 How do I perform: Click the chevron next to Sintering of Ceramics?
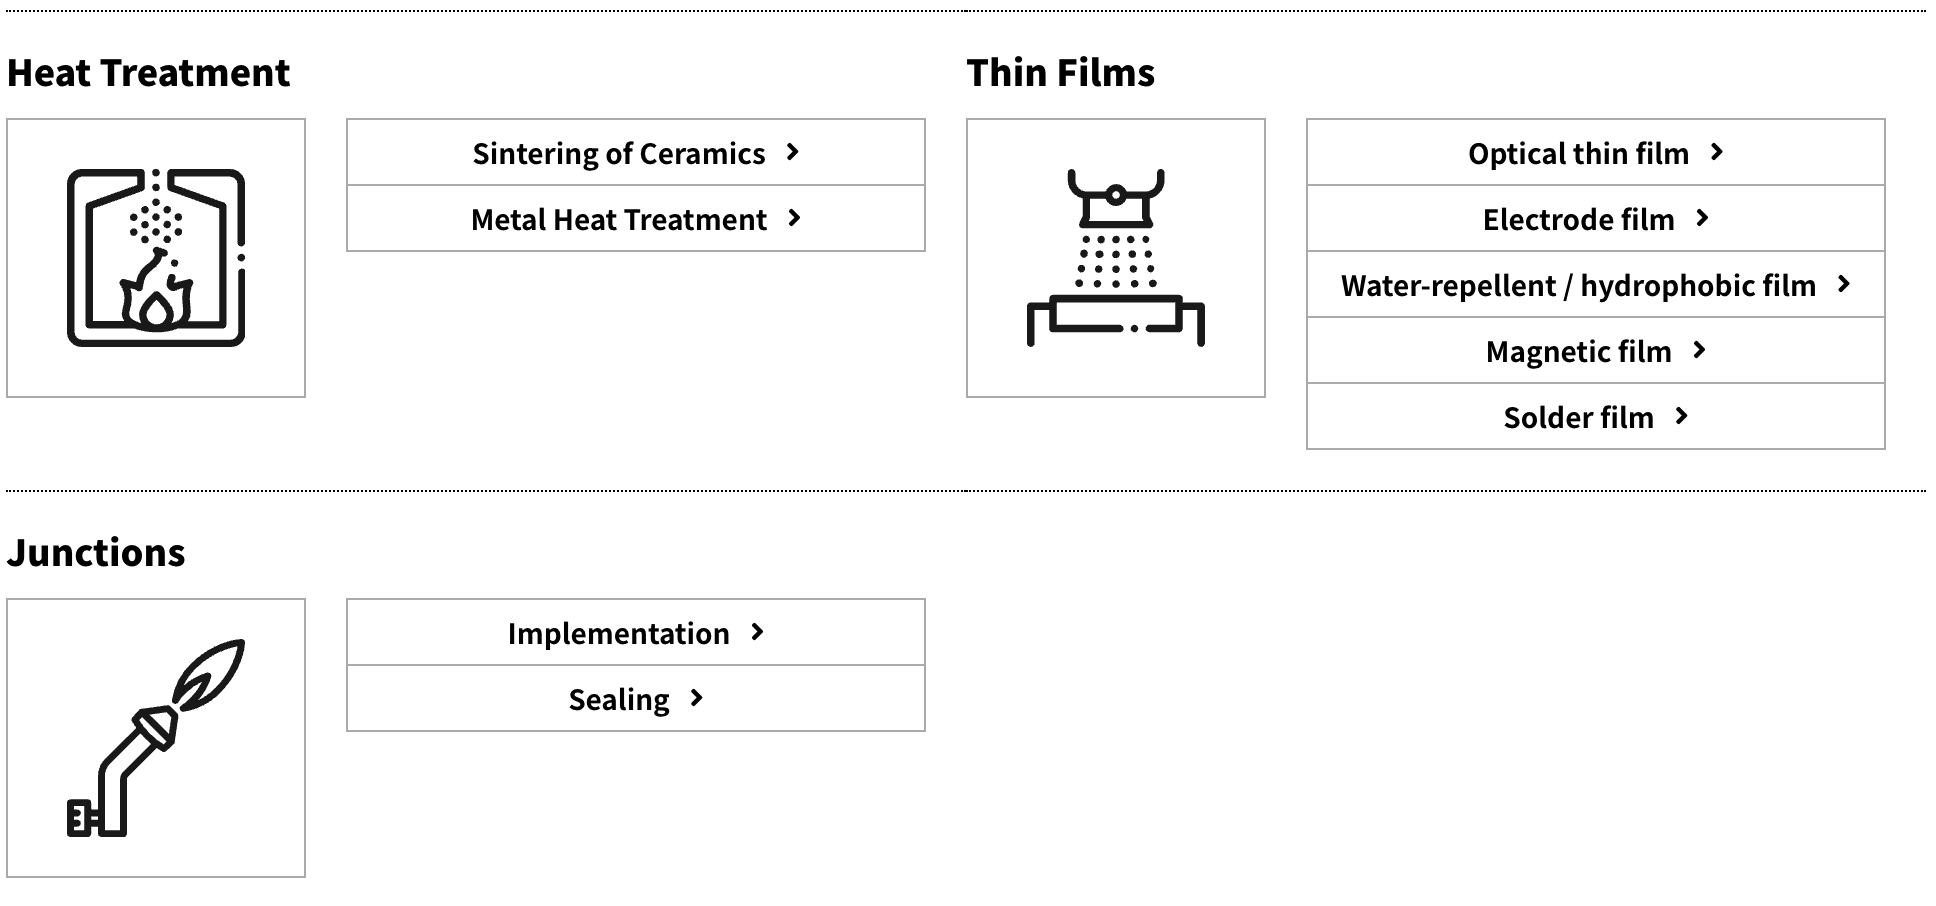[x=793, y=152]
